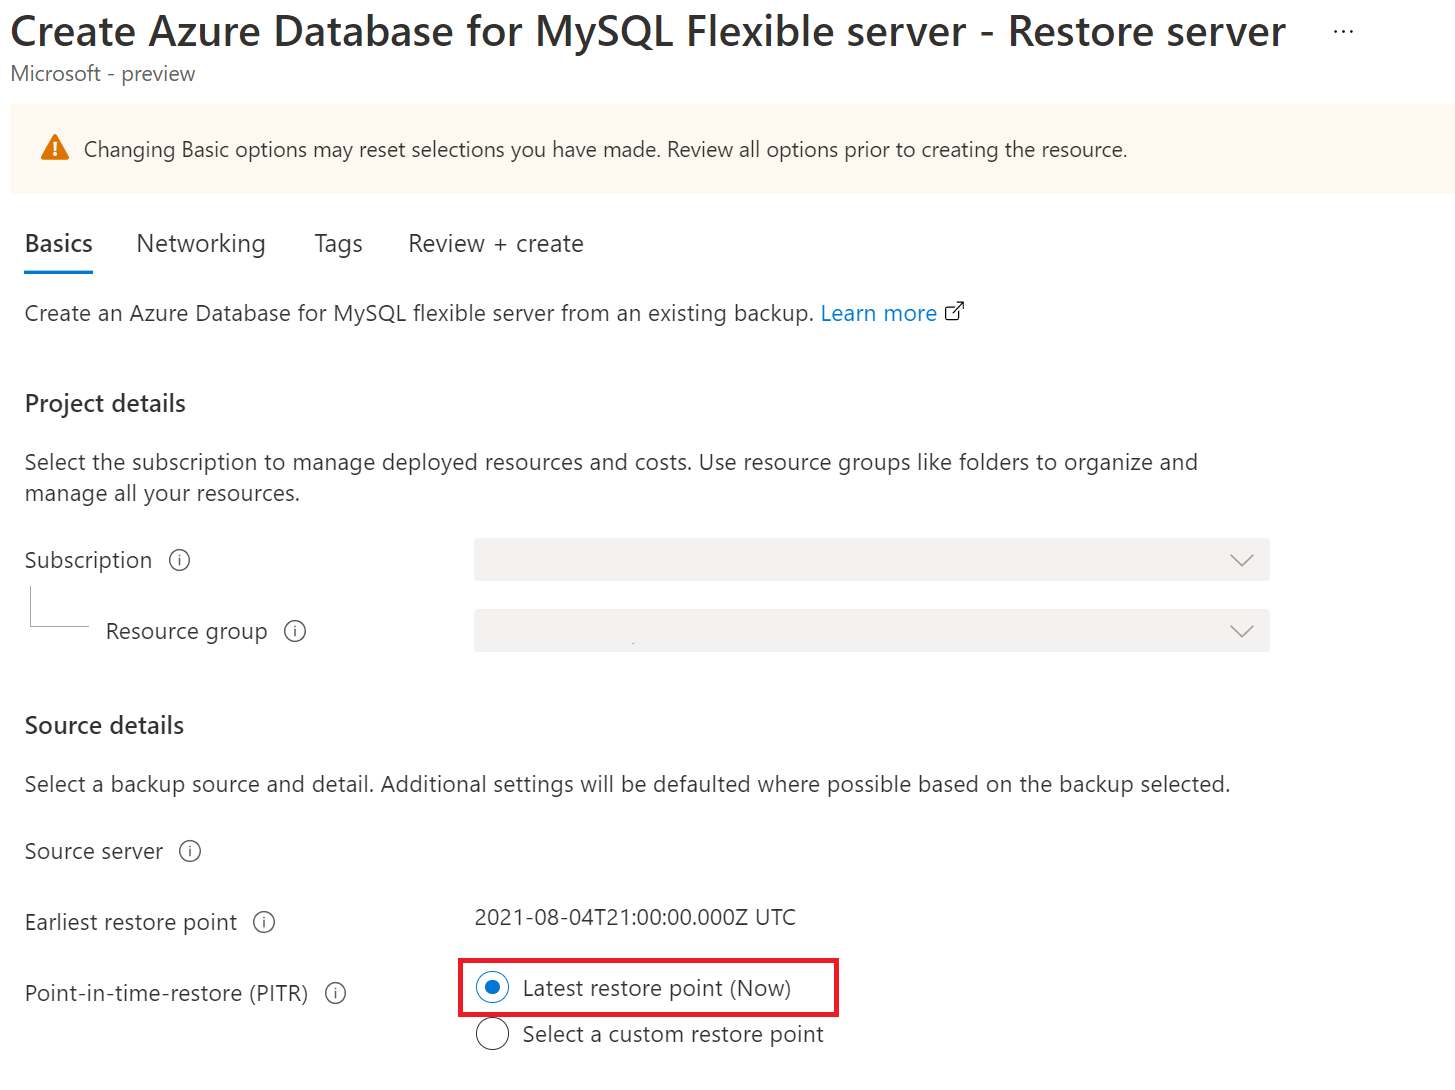This screenshot has width=1455, height=1090.
Task: Select Latest restore point (Now) radio button
Action: [493, 988]
